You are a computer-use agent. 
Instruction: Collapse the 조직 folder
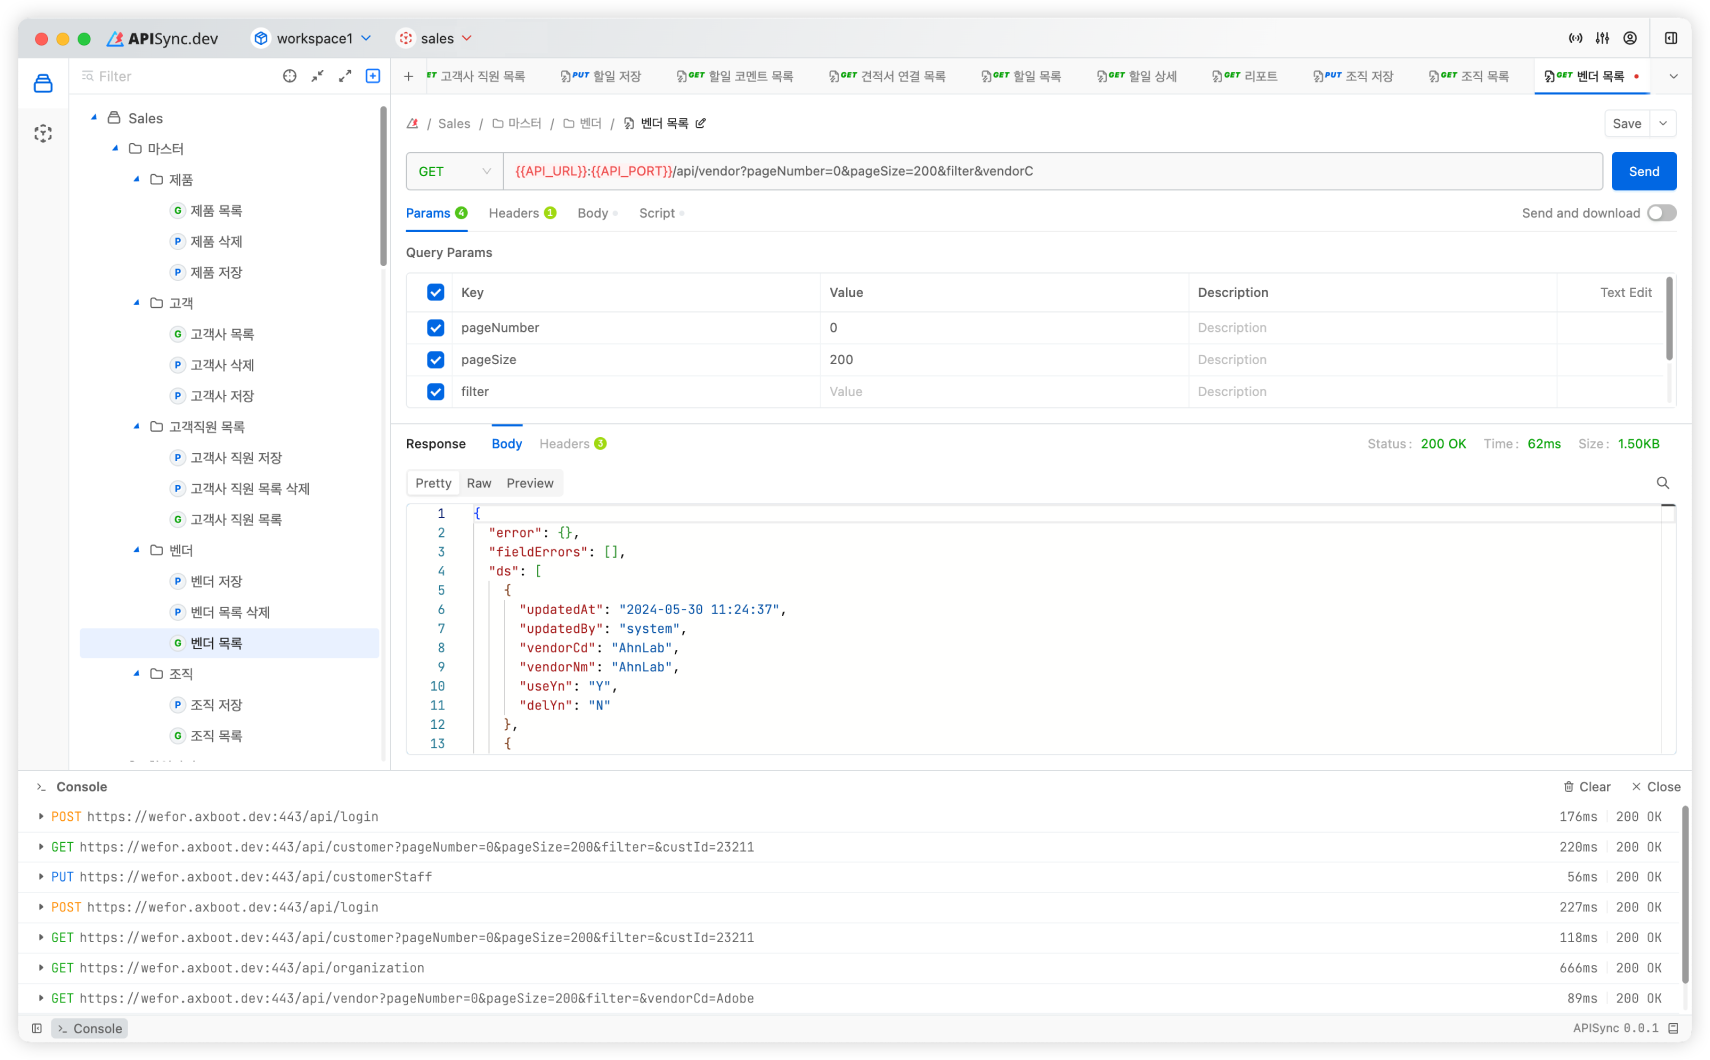(137, 673)
